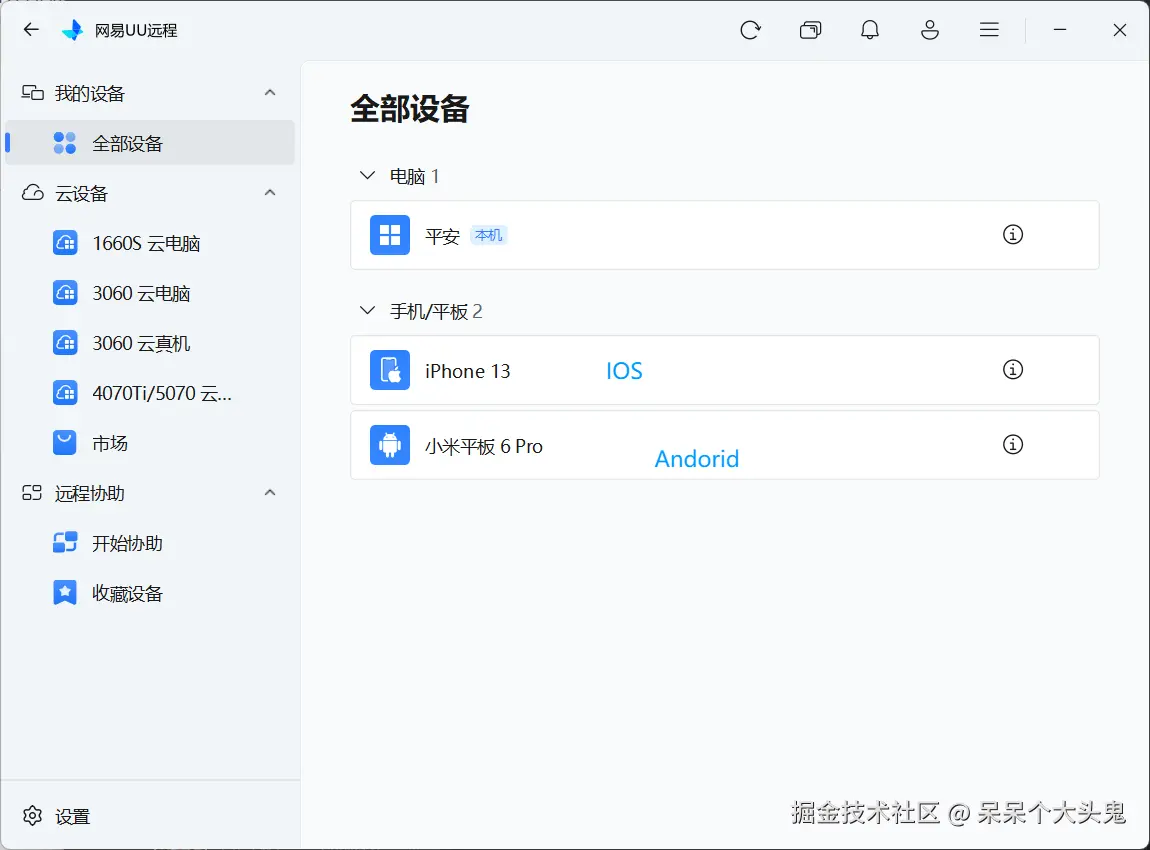Click the Windows icon for 平安

[389, 235]
